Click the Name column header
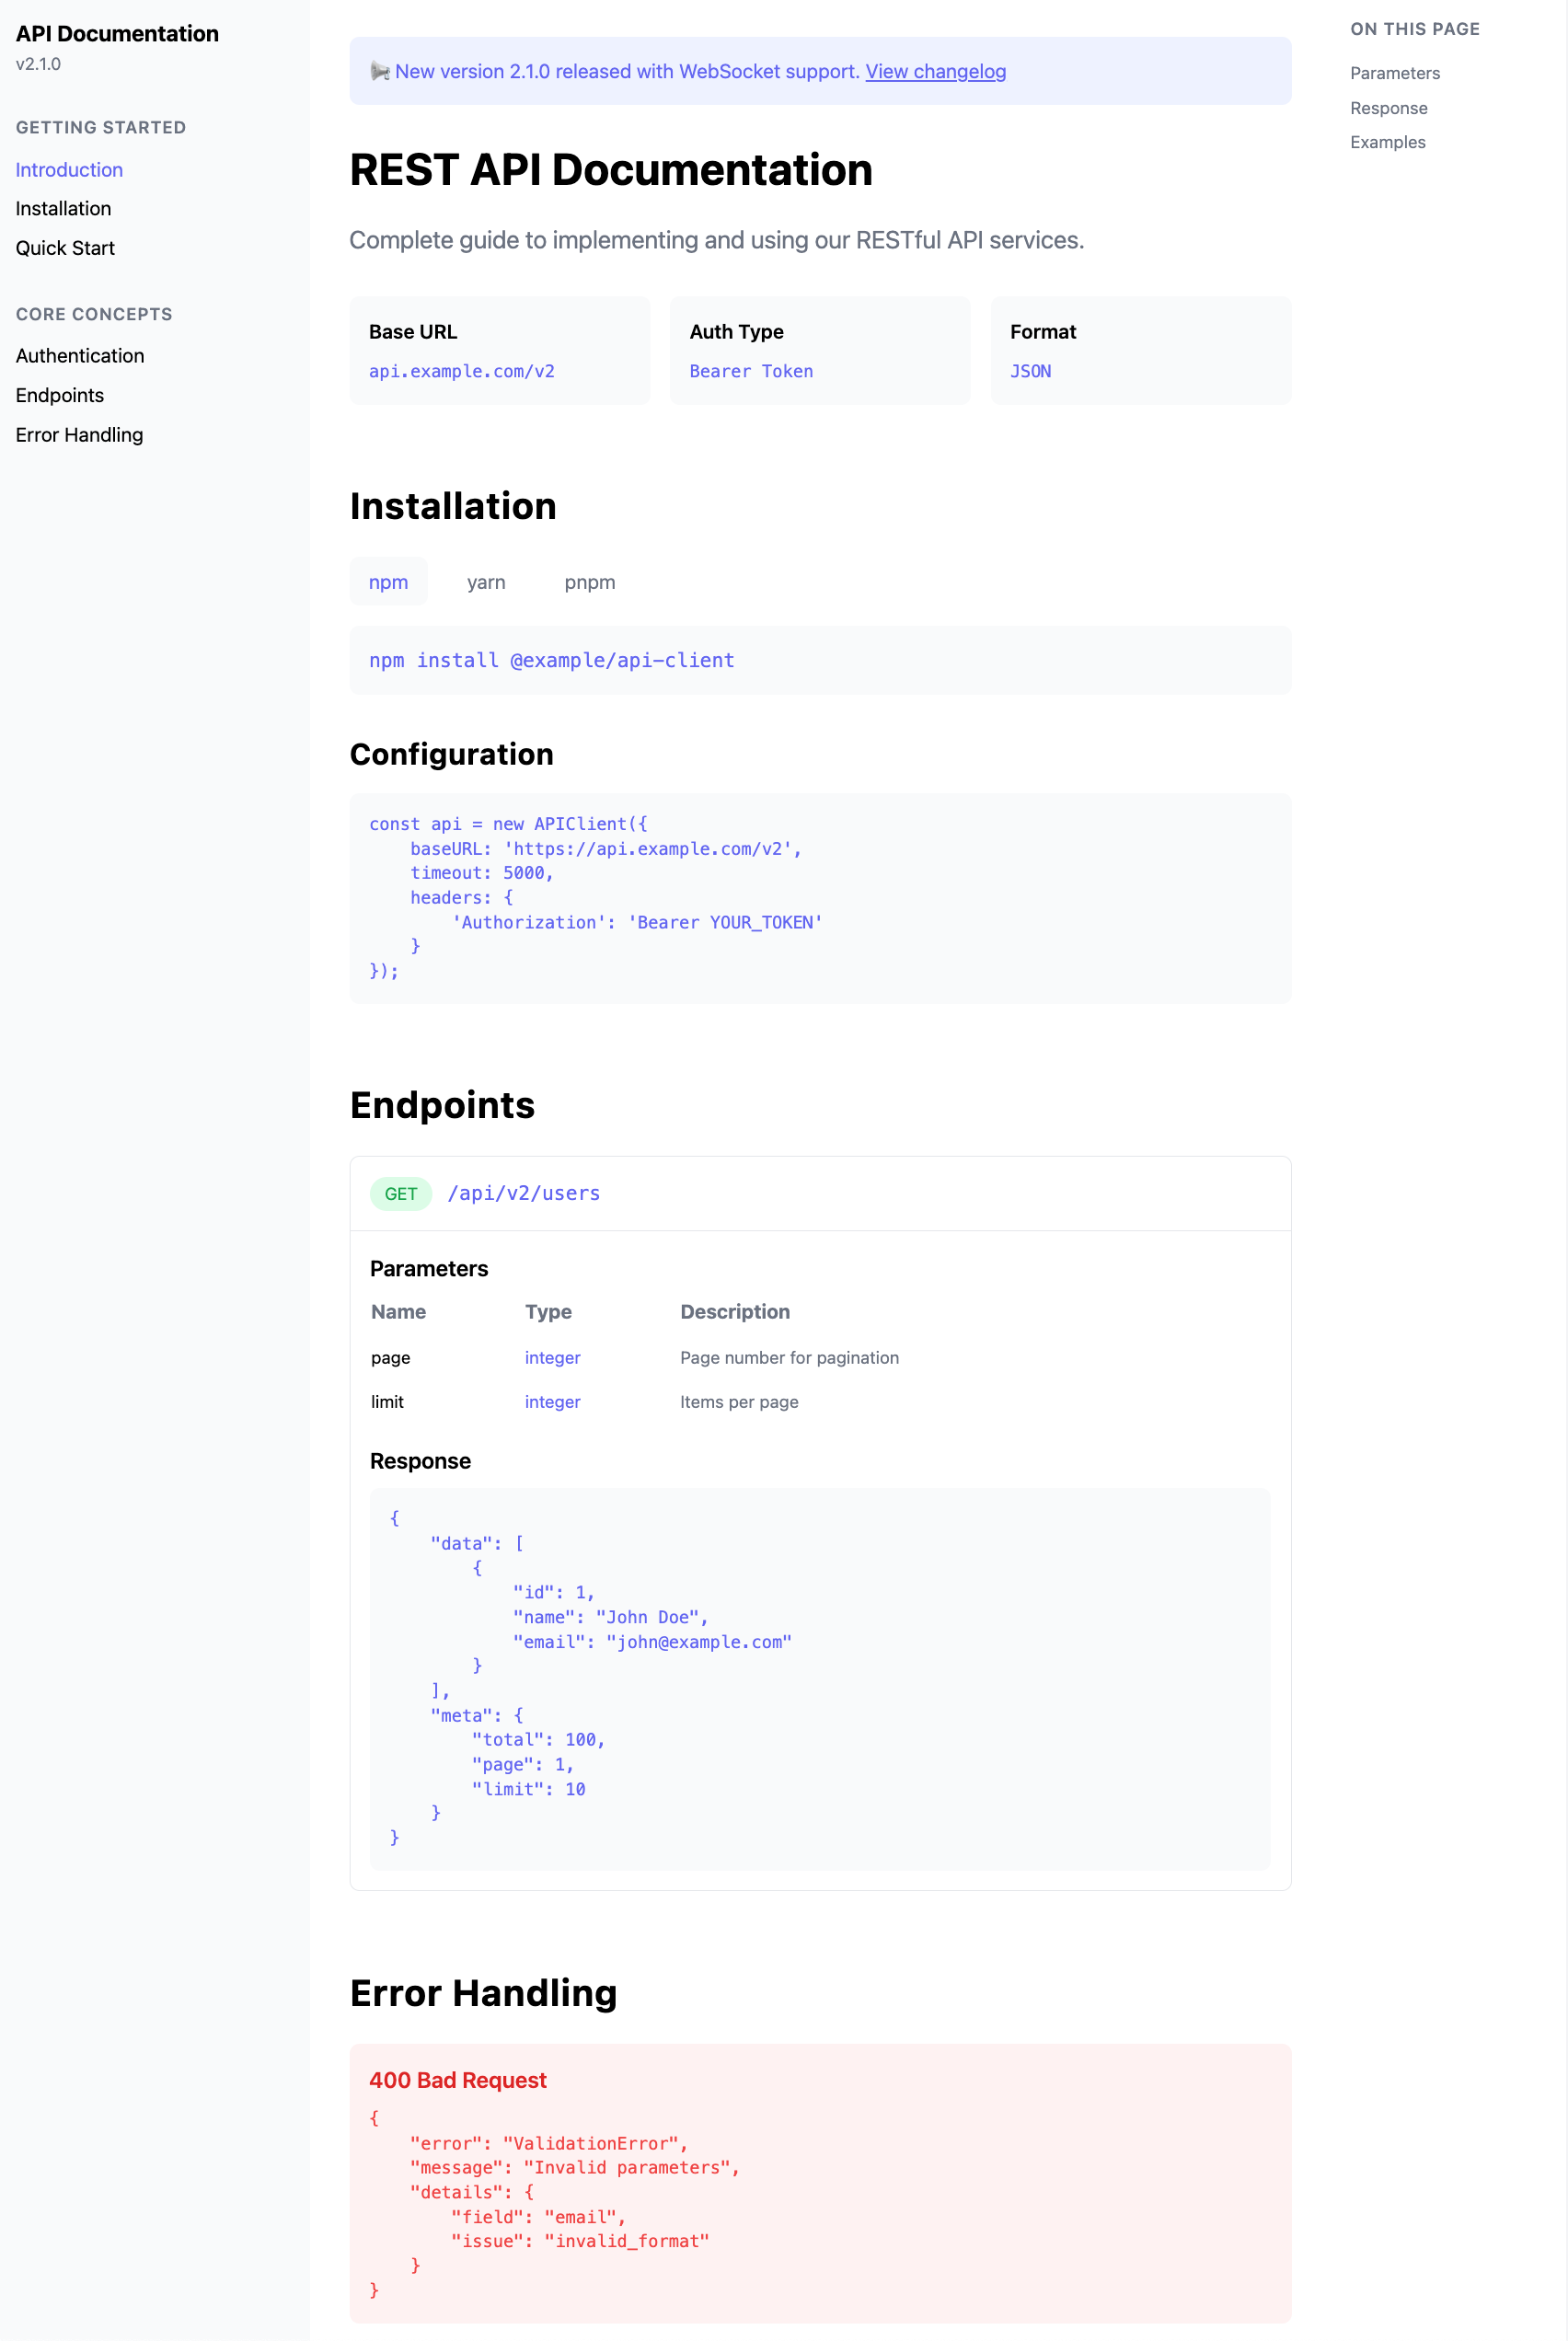 click(x=398, y=1311)
